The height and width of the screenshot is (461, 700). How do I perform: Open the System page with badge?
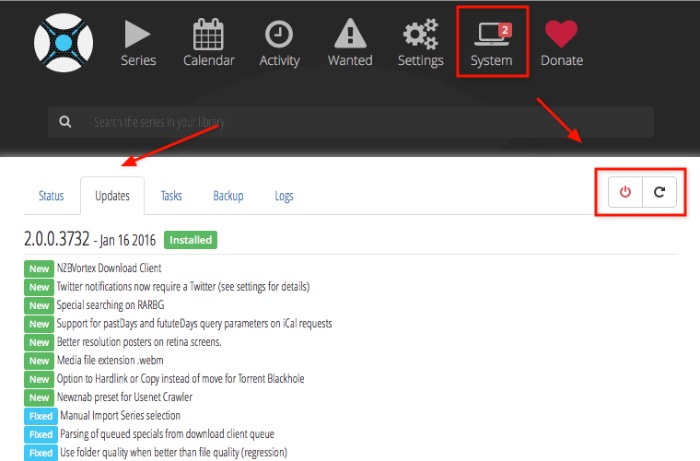[x=490, y=44]
